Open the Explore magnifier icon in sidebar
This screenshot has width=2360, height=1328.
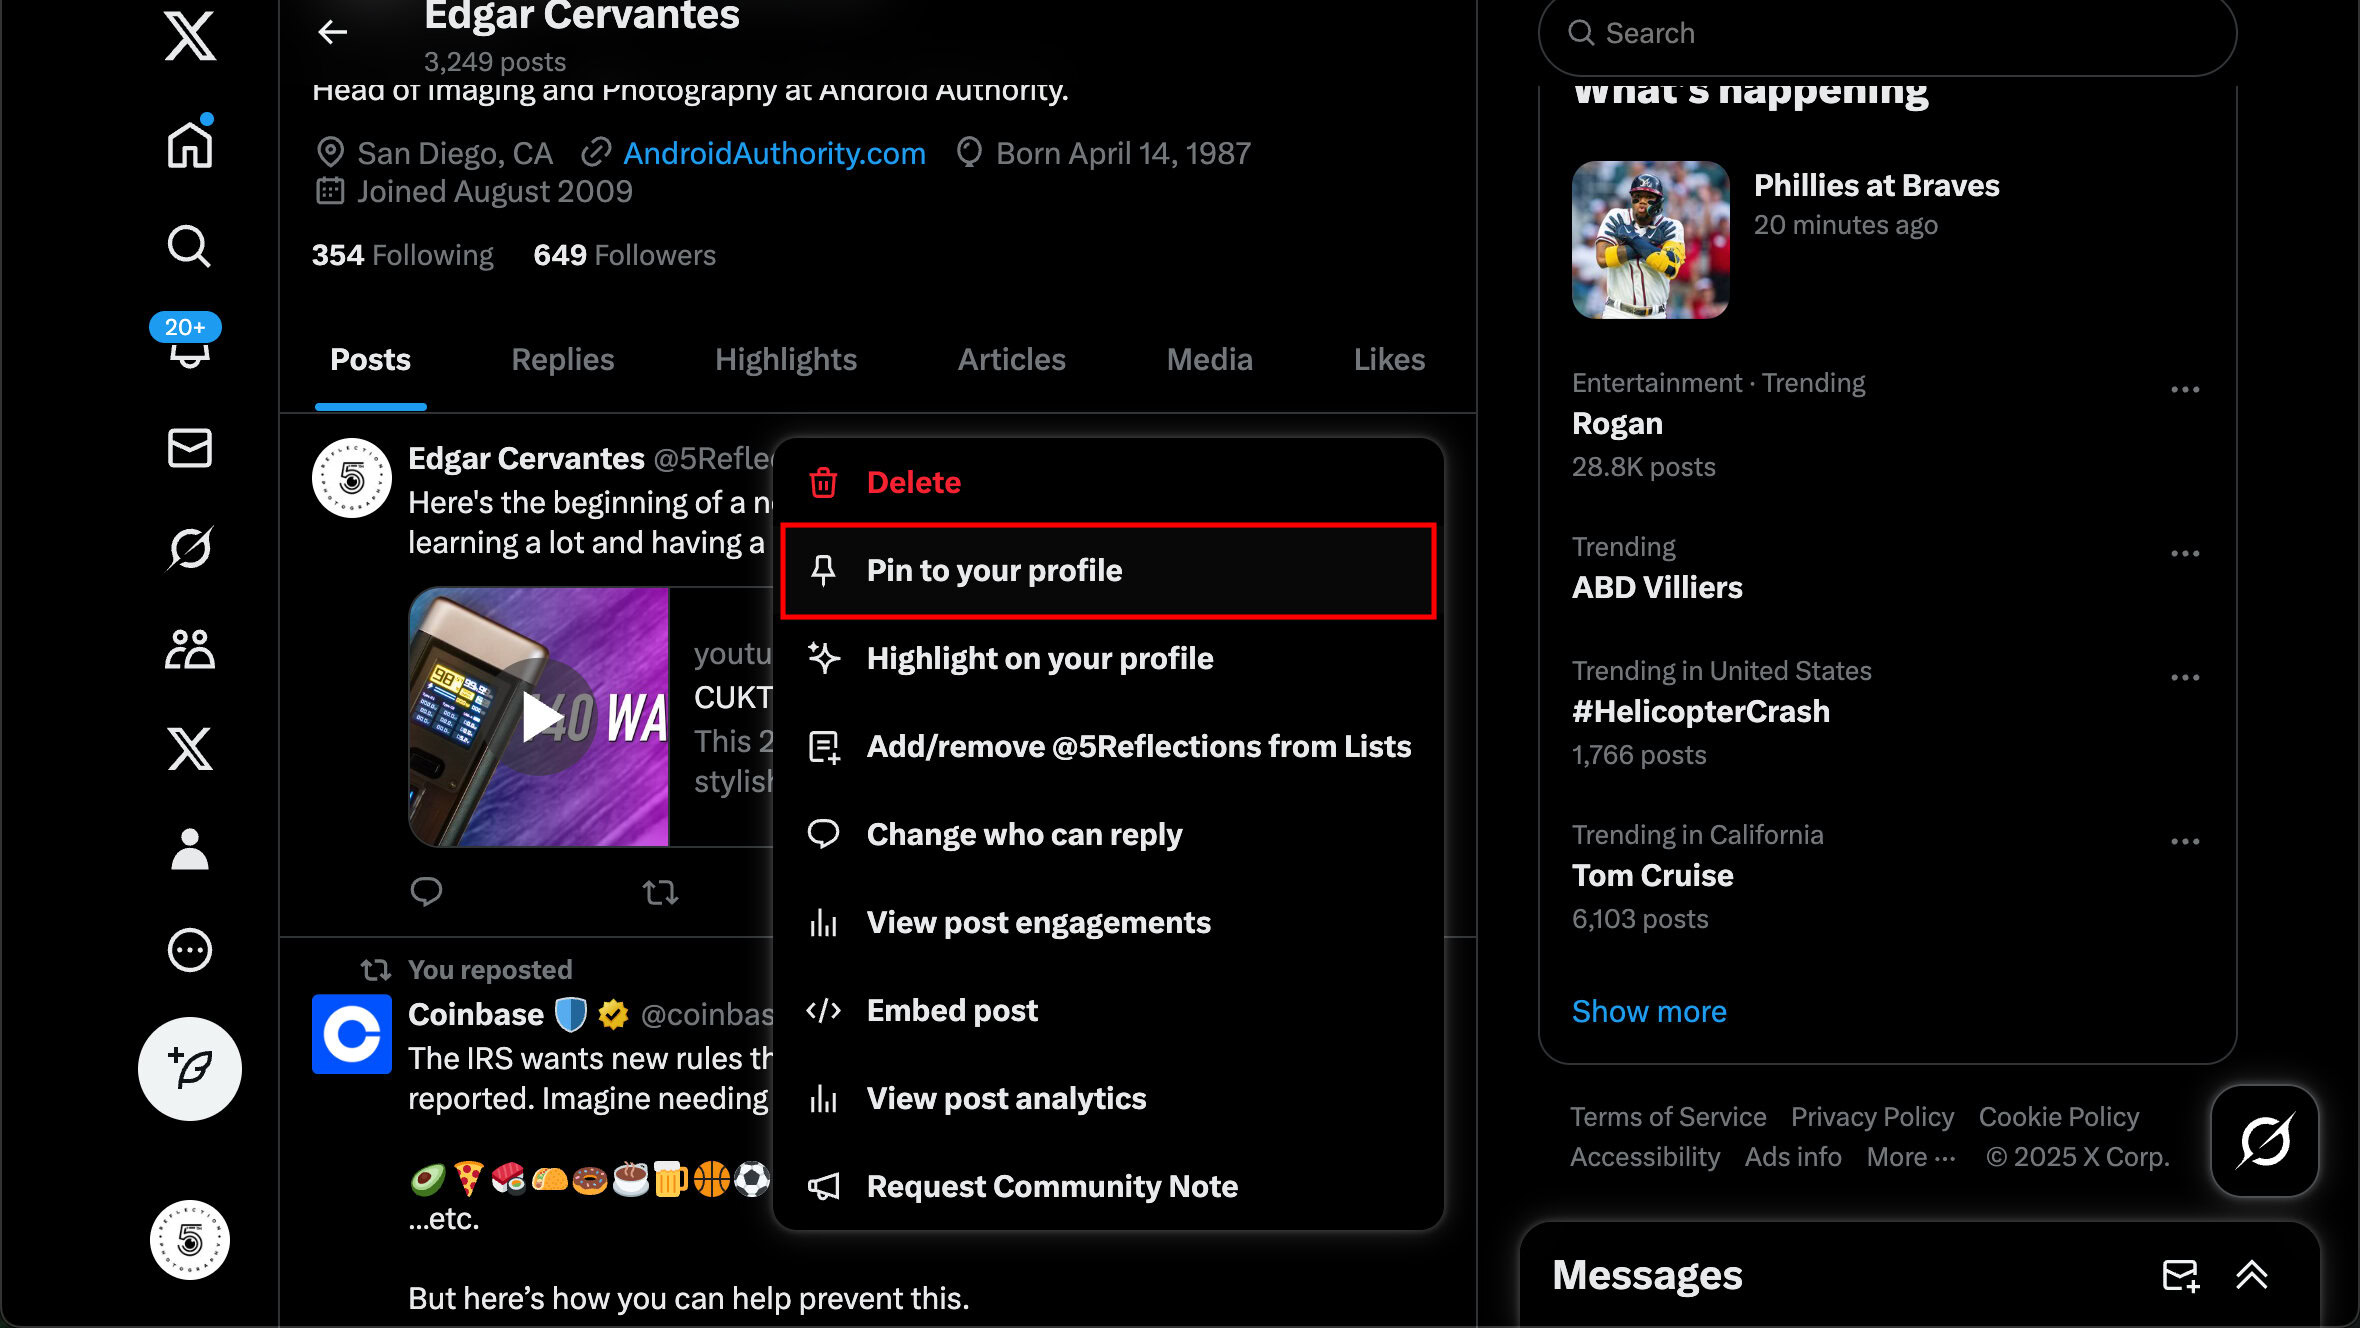point(189,246)
